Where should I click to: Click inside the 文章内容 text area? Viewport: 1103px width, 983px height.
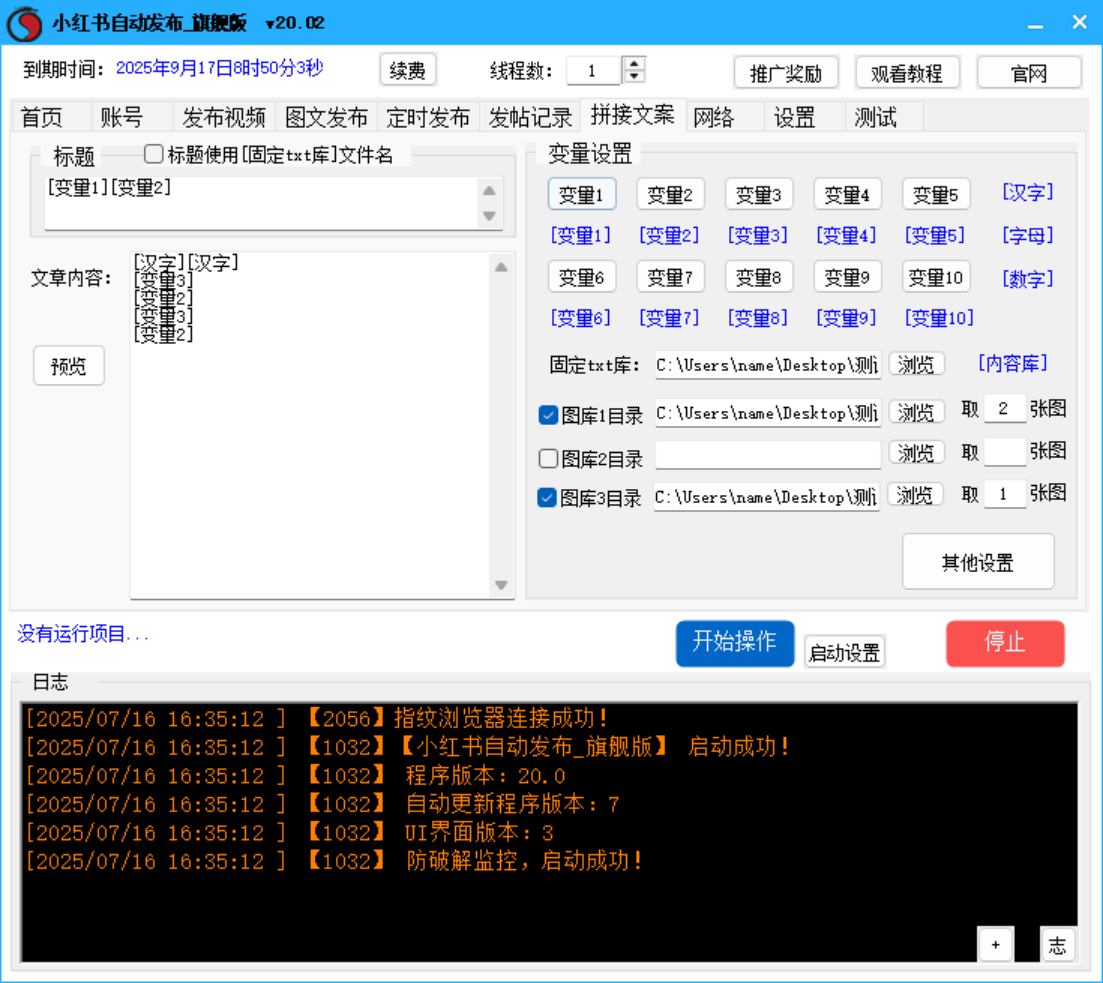point(311,426)
